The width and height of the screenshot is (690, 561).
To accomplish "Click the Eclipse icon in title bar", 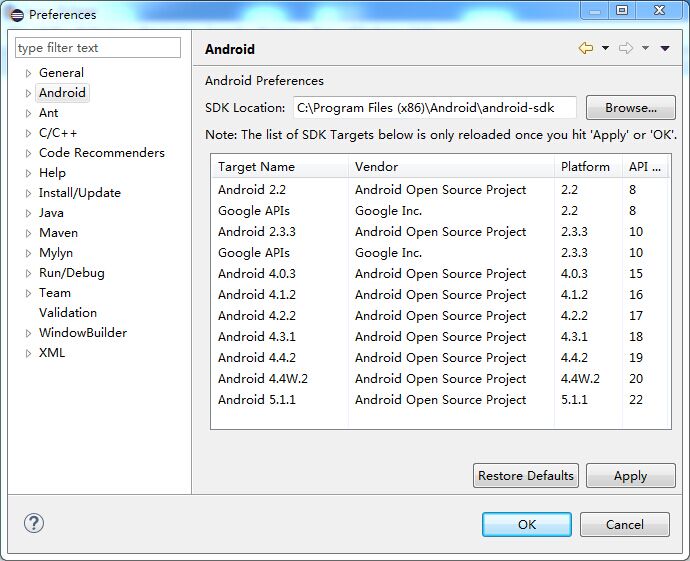I will tap(16, 14).
